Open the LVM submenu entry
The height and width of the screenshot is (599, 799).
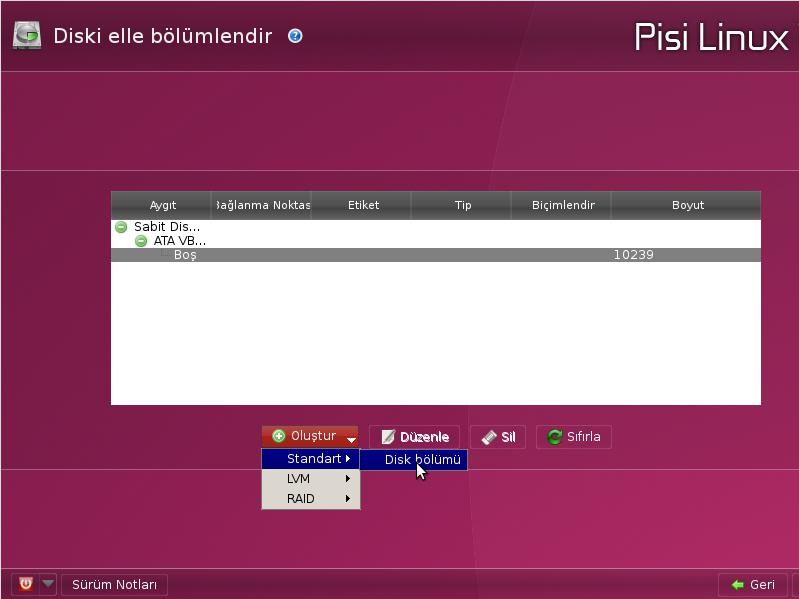coord(311,479)
